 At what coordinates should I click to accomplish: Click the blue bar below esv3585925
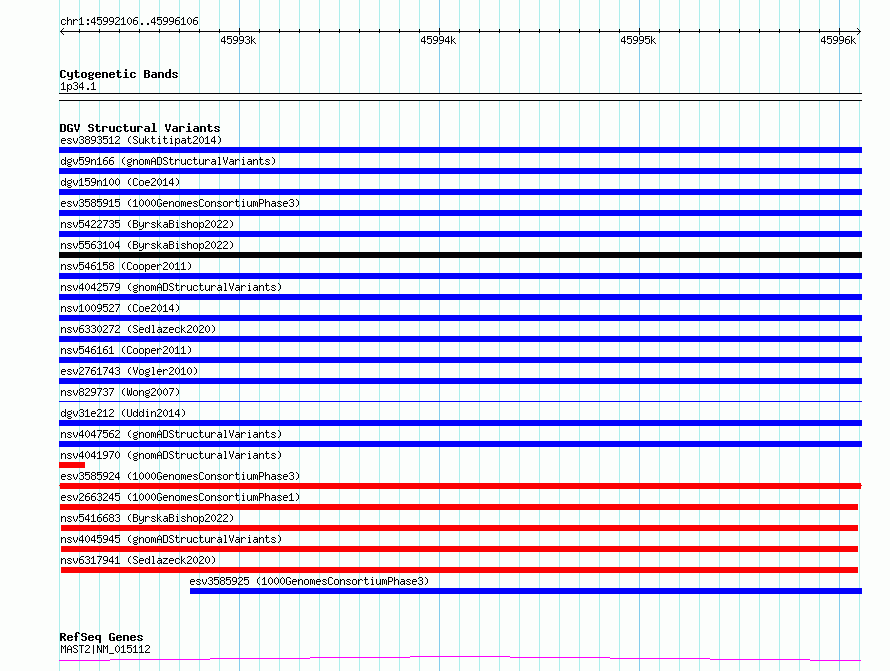pyautogui.click(x=526, y=591)
